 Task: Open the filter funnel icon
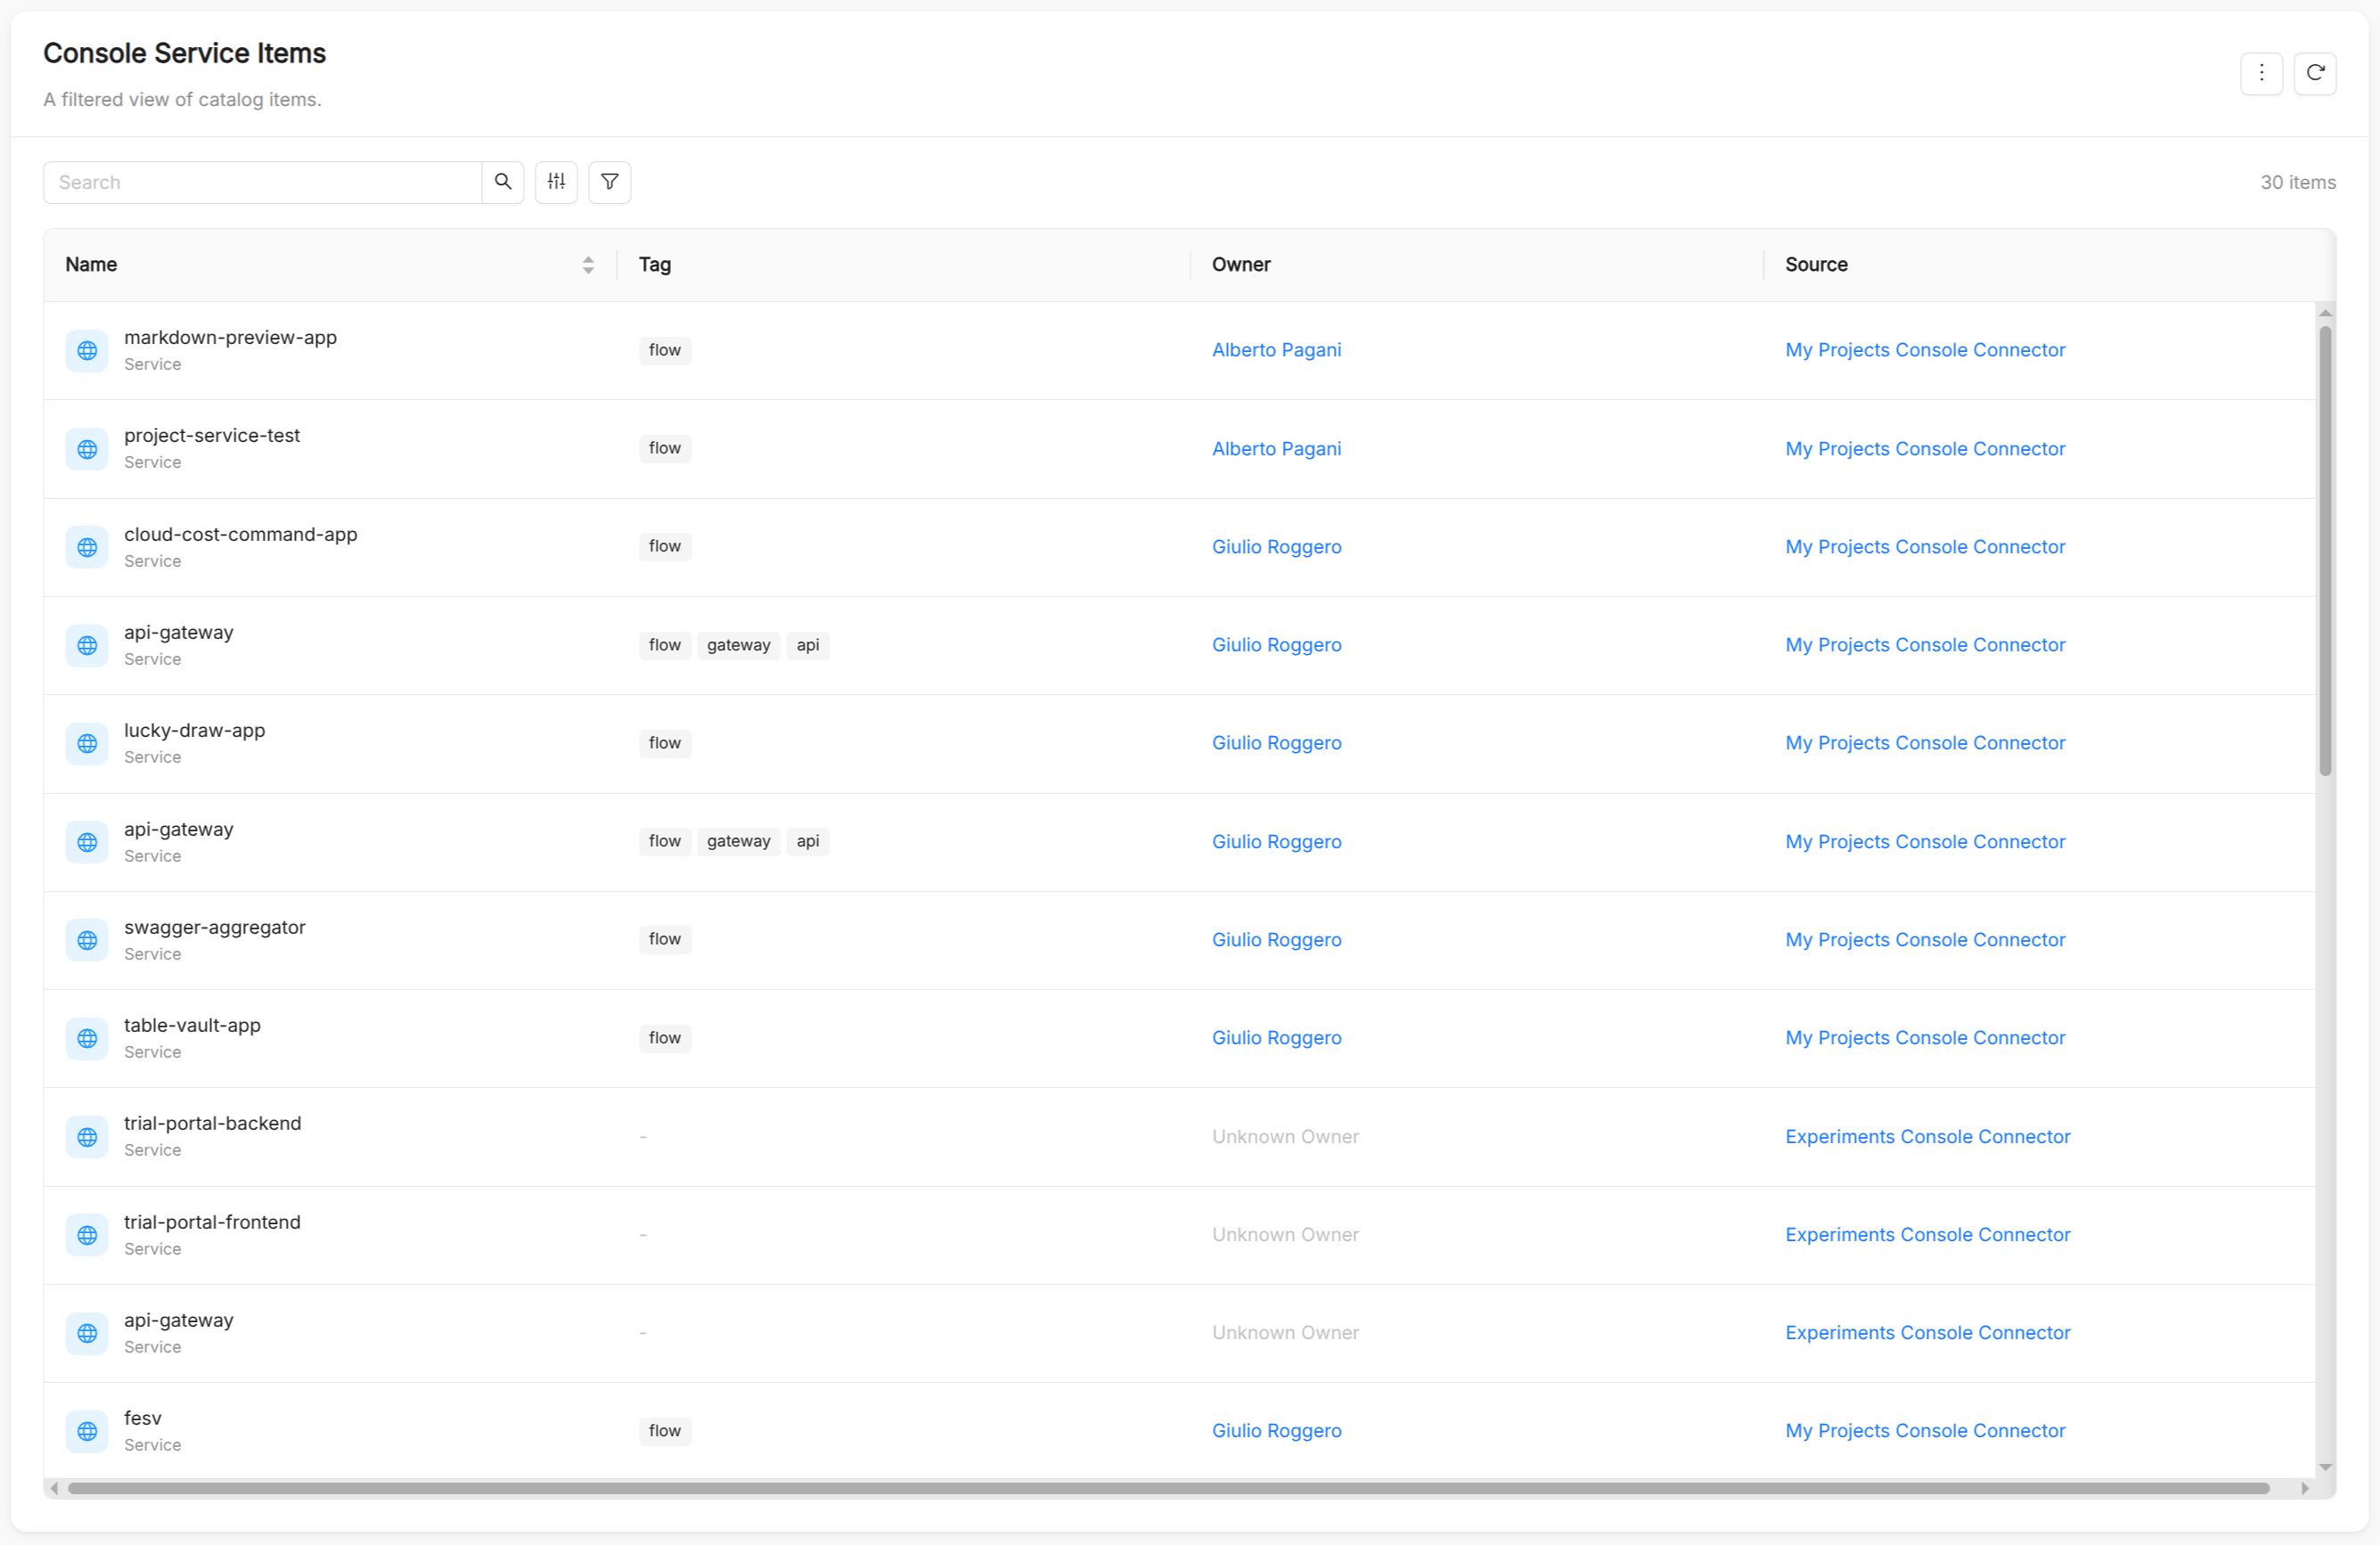(610, 182)
